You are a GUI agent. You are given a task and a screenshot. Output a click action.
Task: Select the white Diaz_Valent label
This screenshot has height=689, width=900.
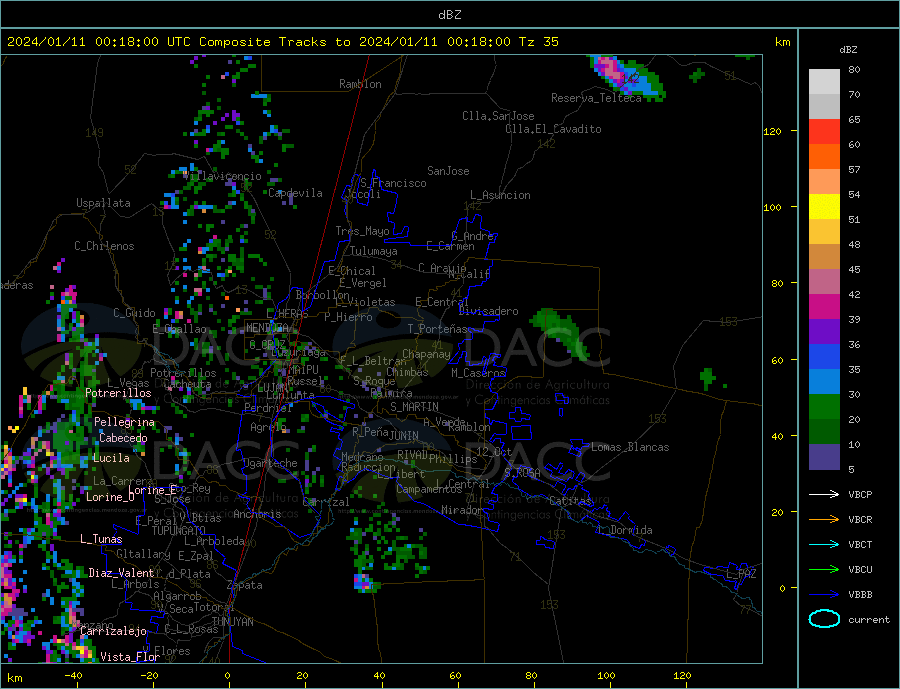click(121, 573)
